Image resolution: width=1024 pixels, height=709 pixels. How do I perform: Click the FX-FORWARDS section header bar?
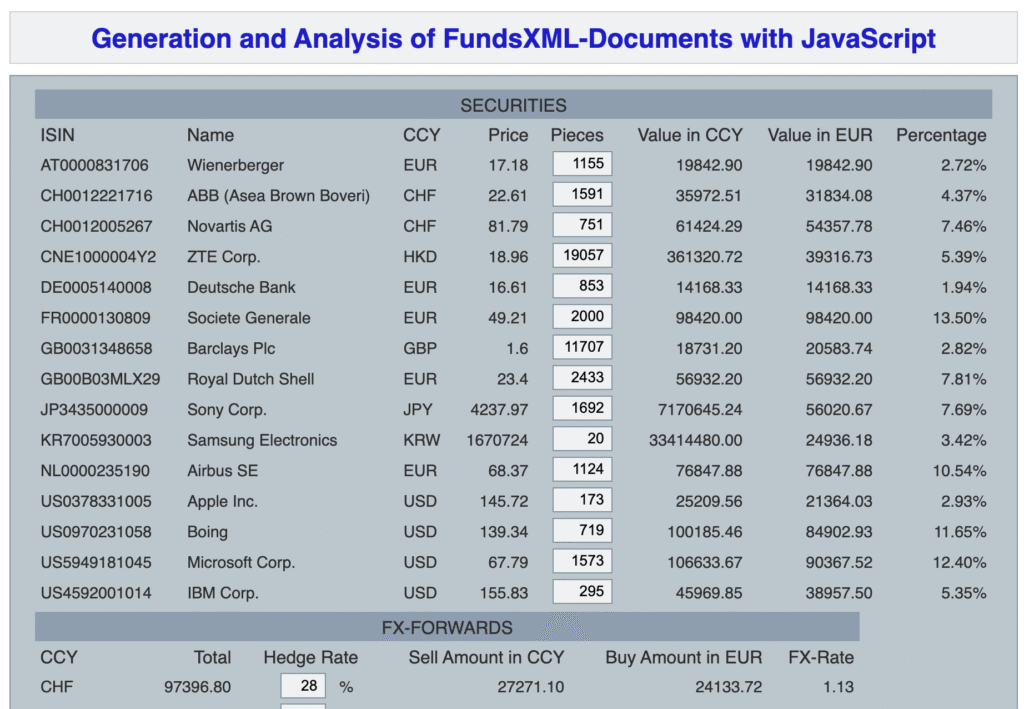coord(447,628)
